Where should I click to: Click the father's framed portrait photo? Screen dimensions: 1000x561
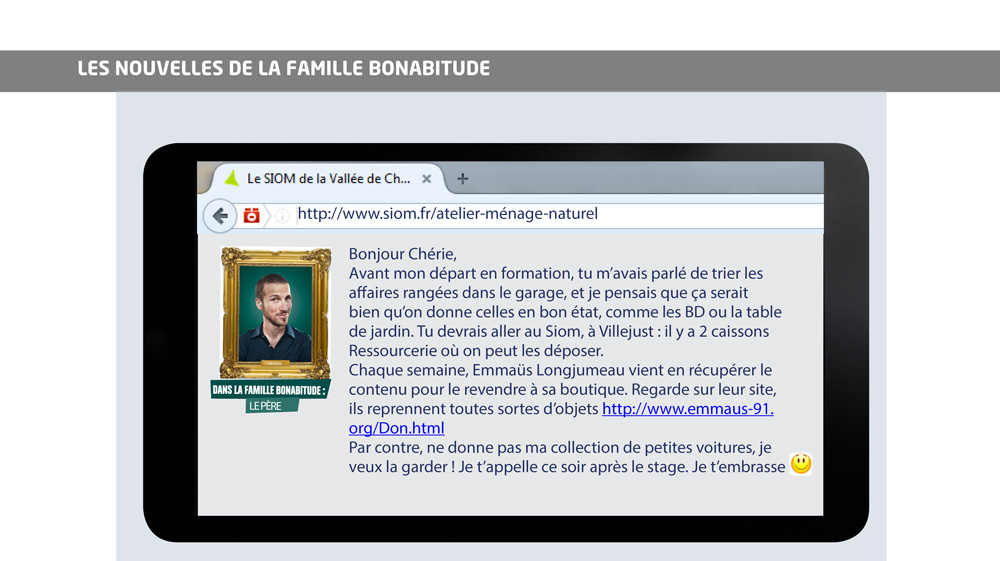click(276, 313)
